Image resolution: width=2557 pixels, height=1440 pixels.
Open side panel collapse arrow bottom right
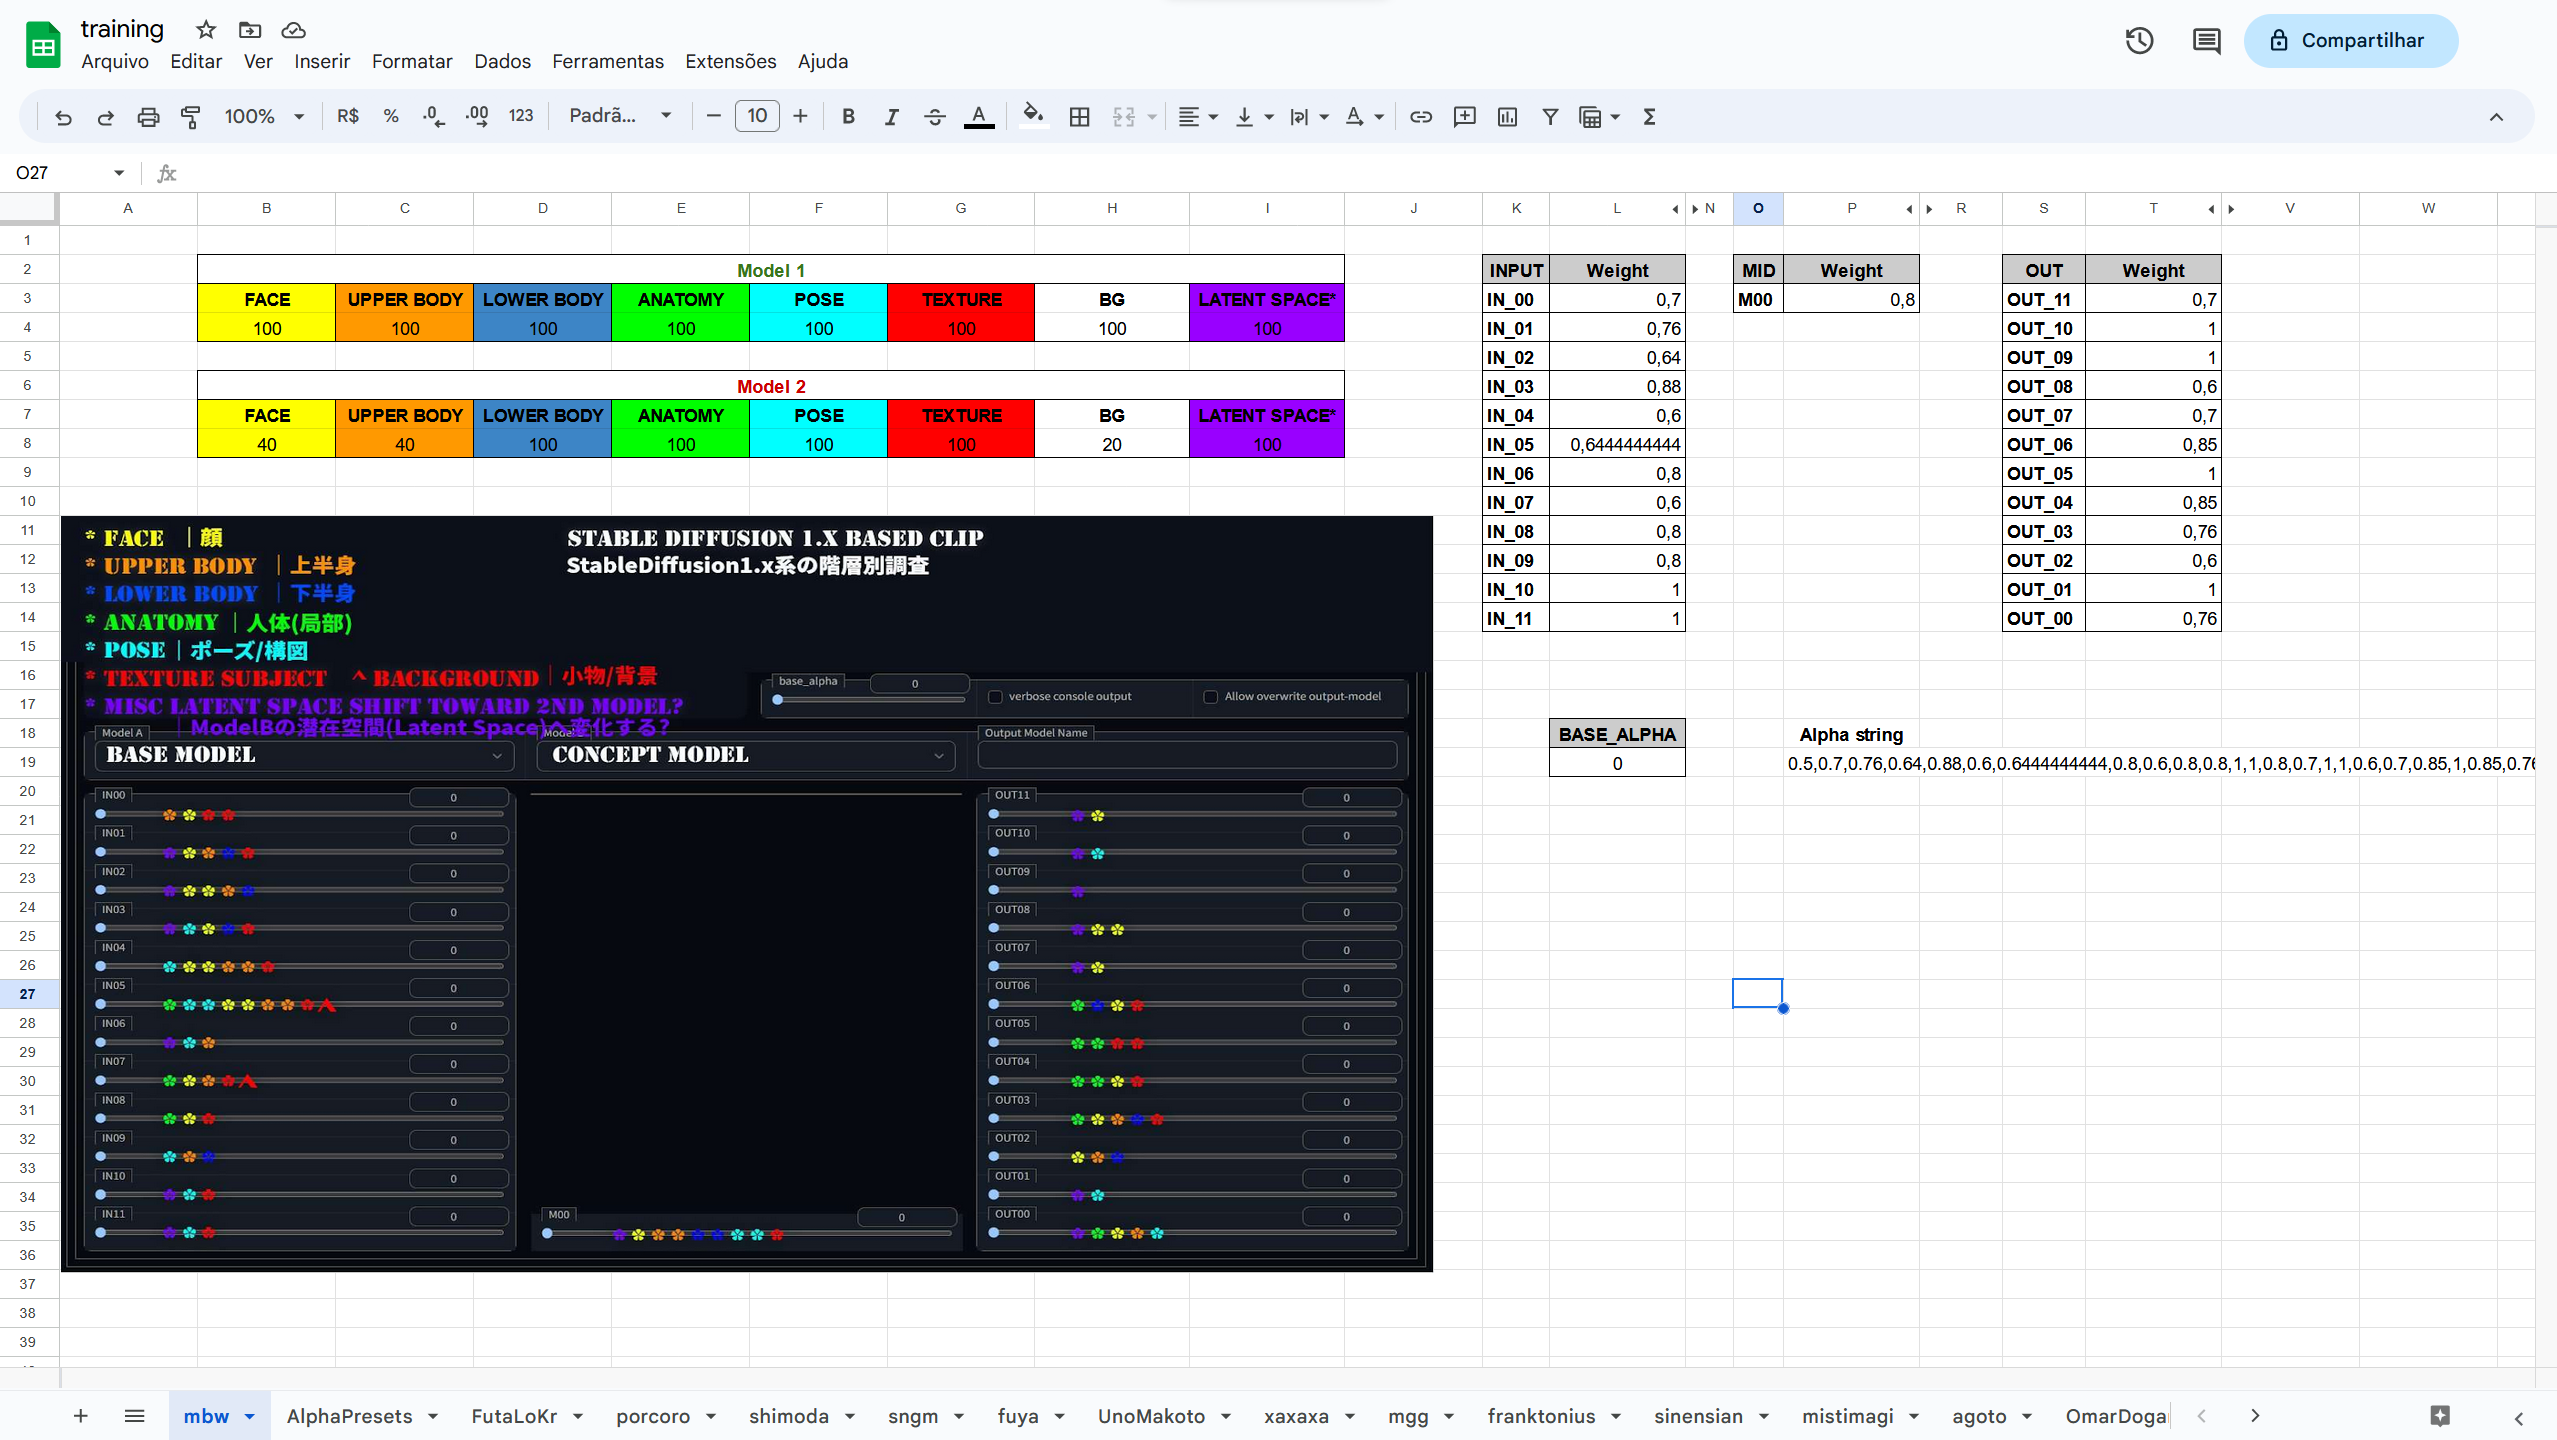click(2518, 1418)
